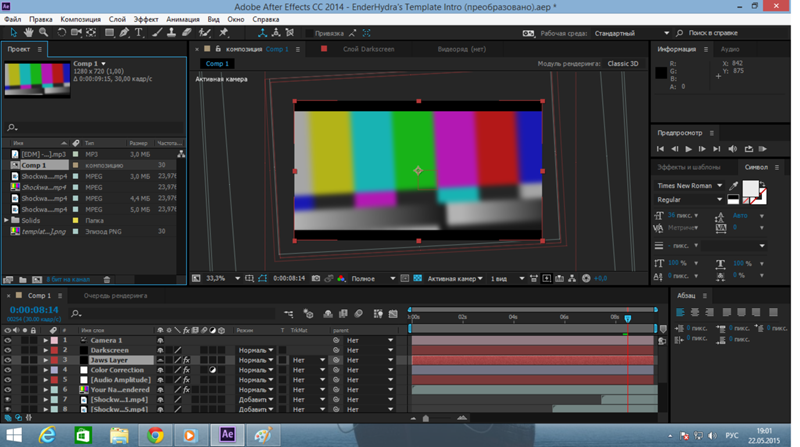Open the Активная камера view dropdown
800x447 pixels.
(x=455, y=279)
